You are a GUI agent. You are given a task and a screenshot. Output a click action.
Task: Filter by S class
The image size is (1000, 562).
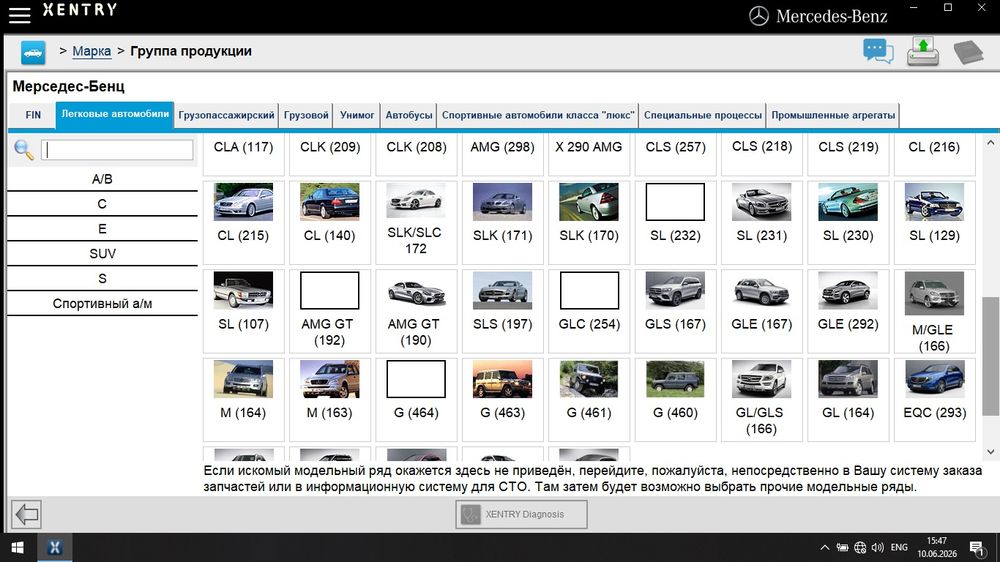102,279
